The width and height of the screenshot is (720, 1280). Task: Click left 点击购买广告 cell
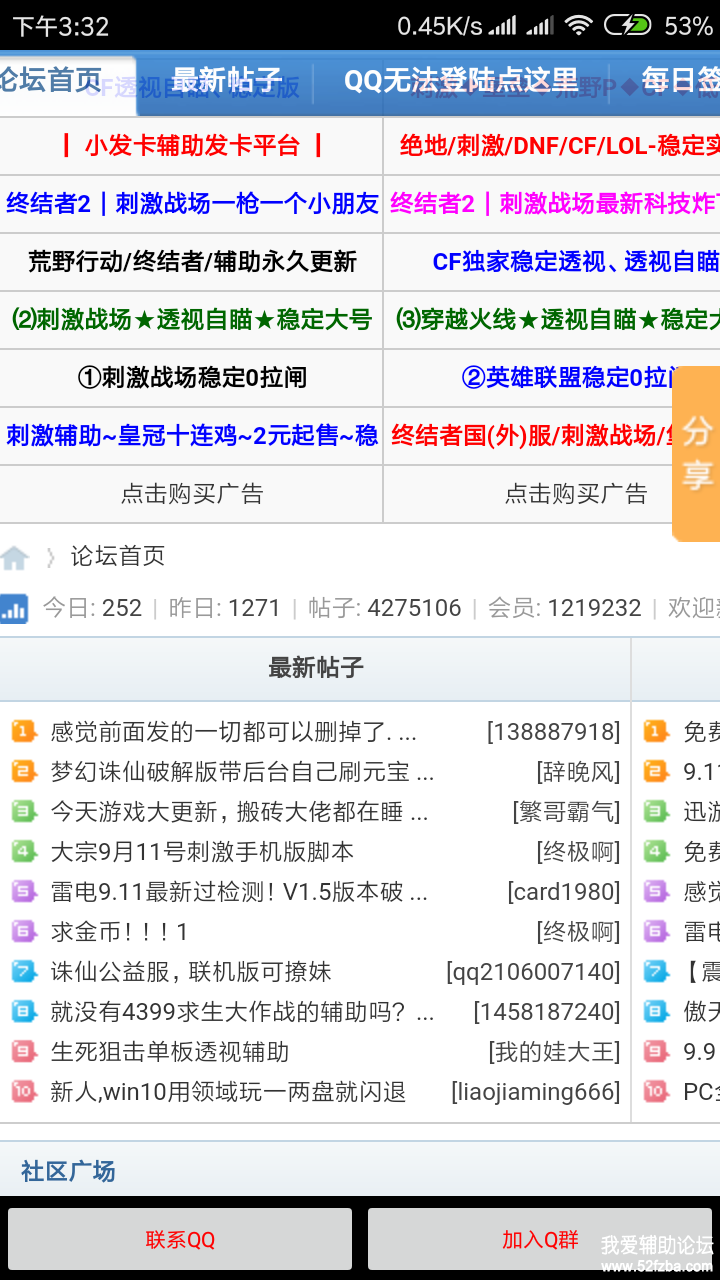click(191, 494)
